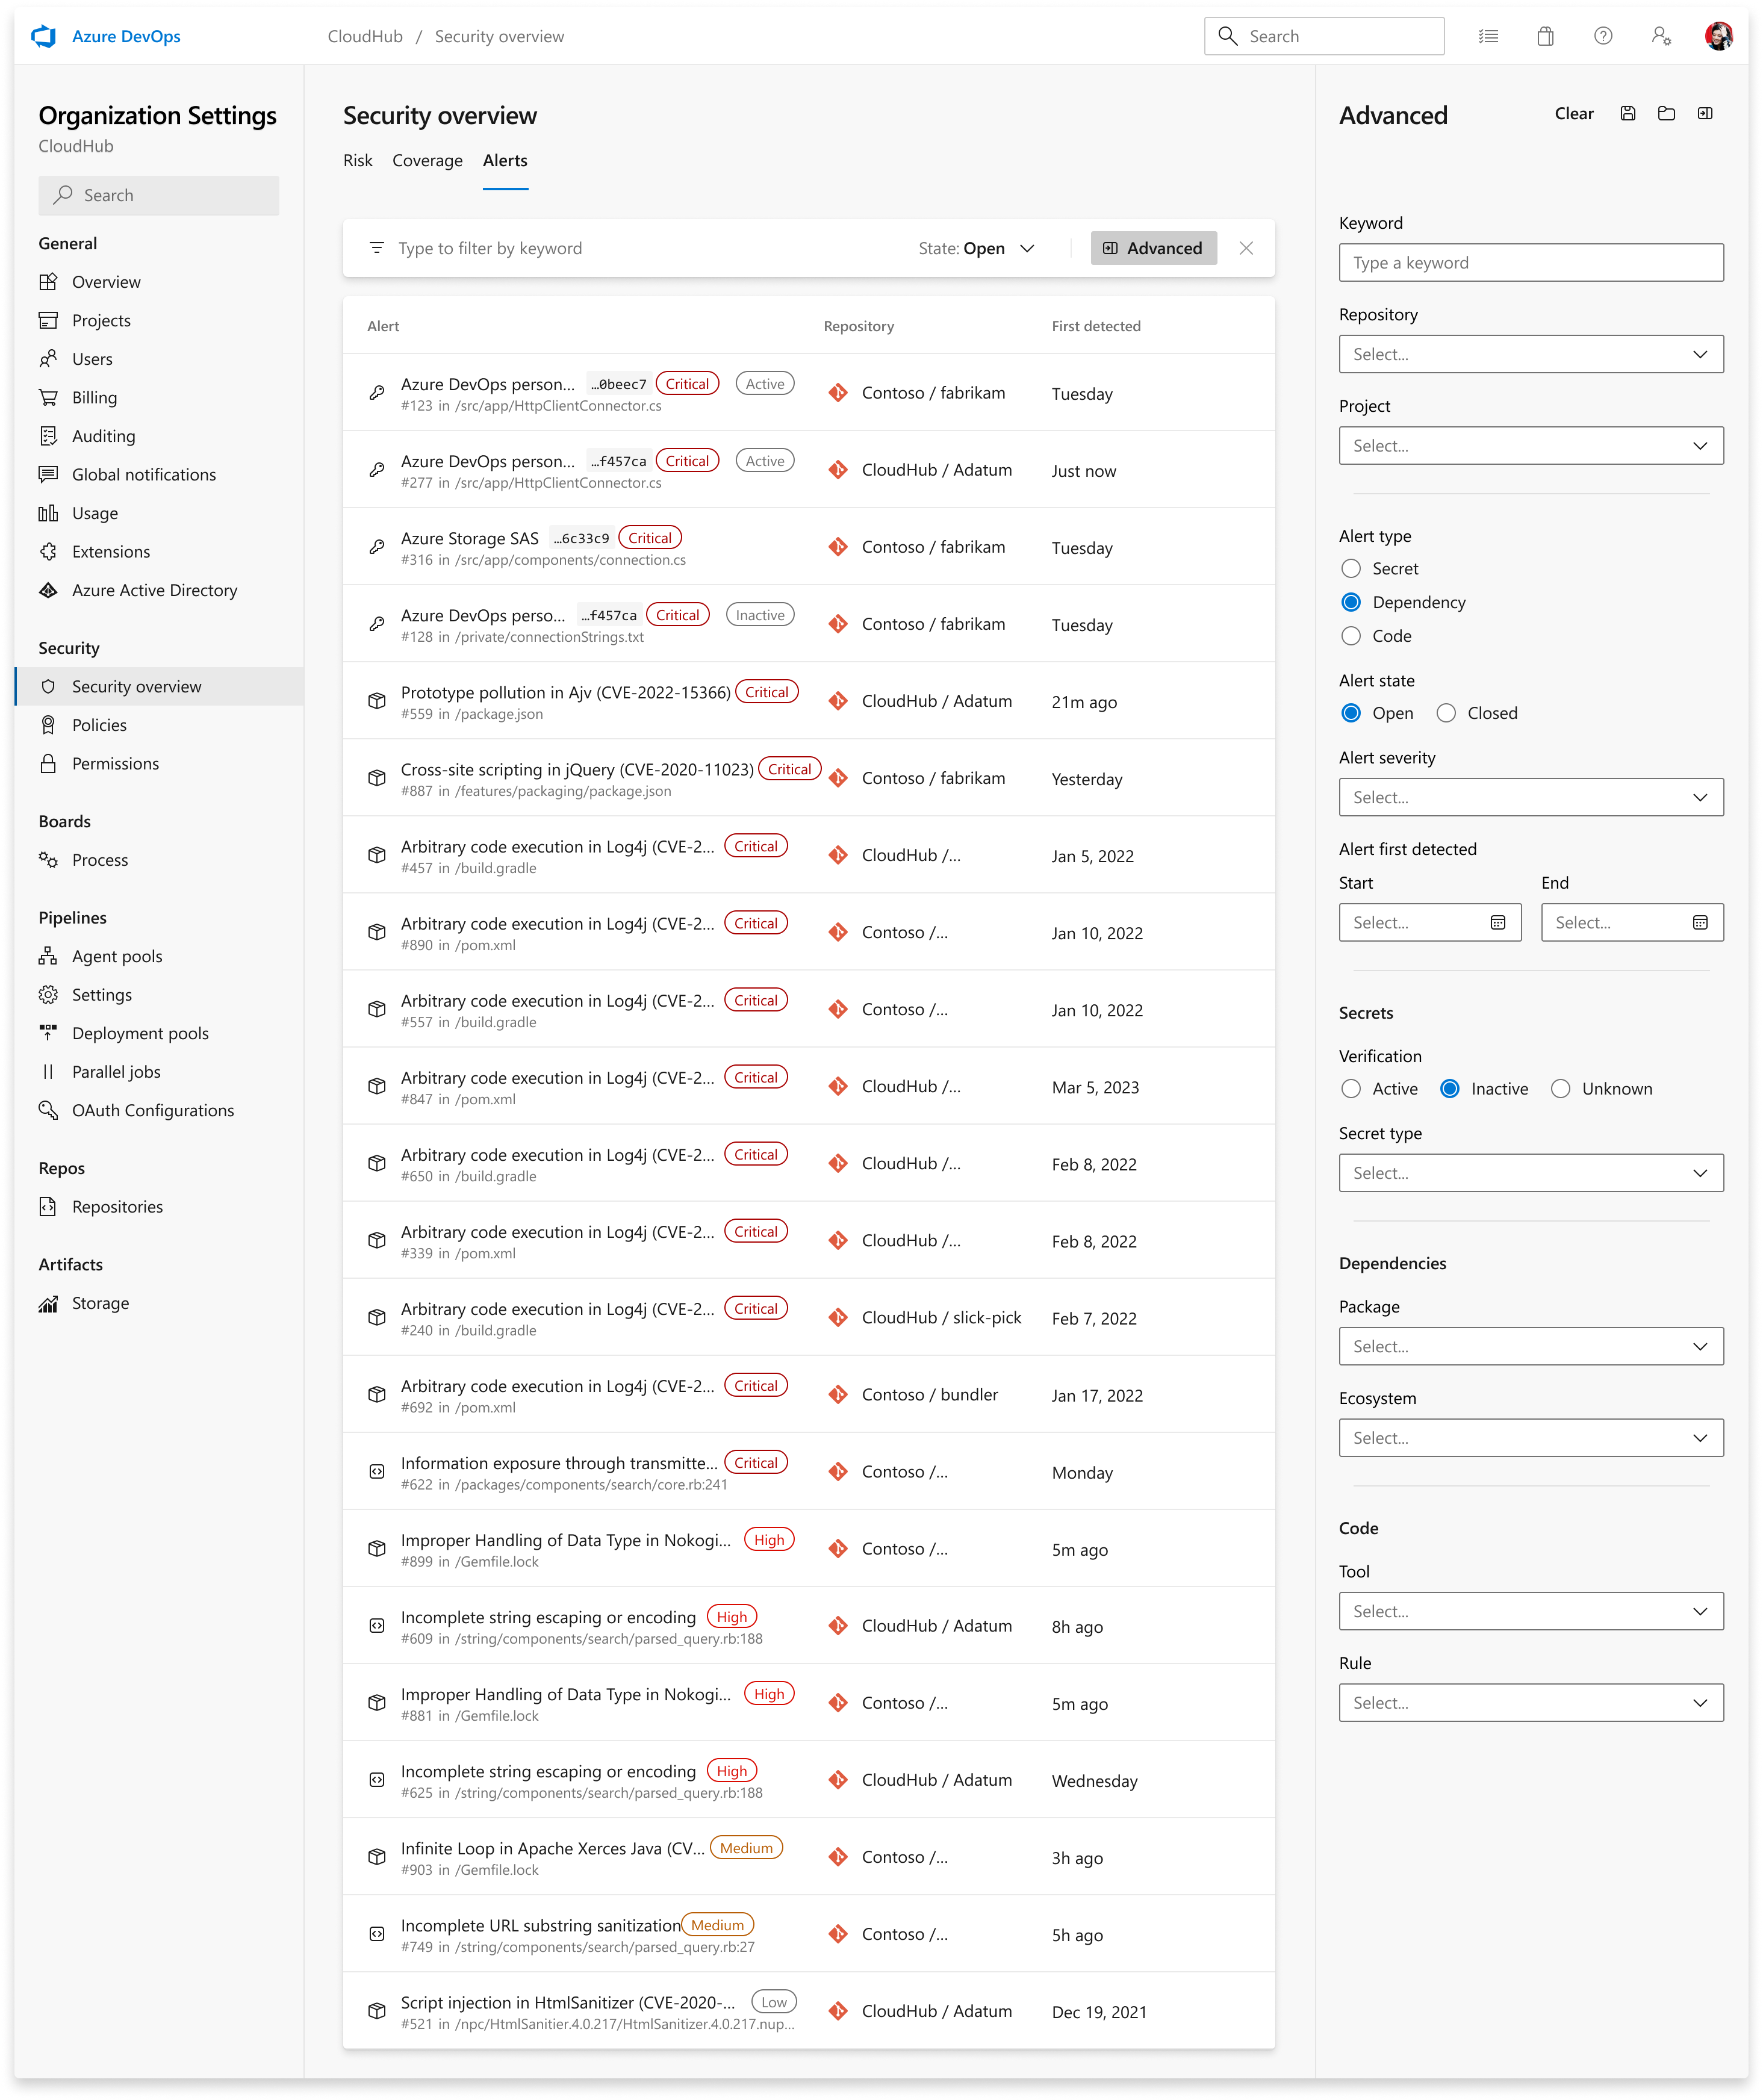This screenshot has height=2100, width=1763.
Task: Close the filter bar with the X icon
Action: tap(1246, 249)
